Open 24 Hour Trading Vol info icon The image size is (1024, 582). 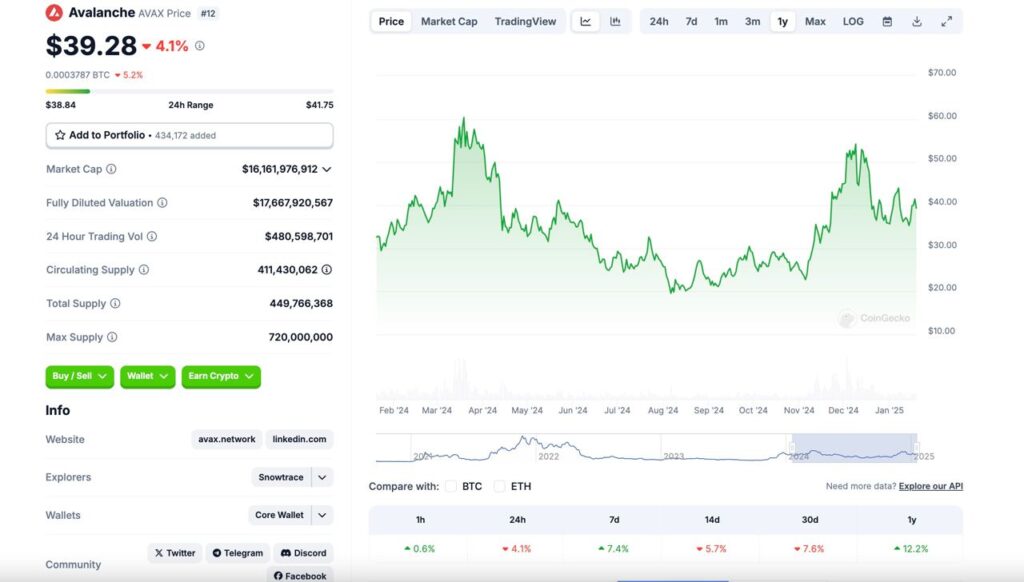(152, 236)
